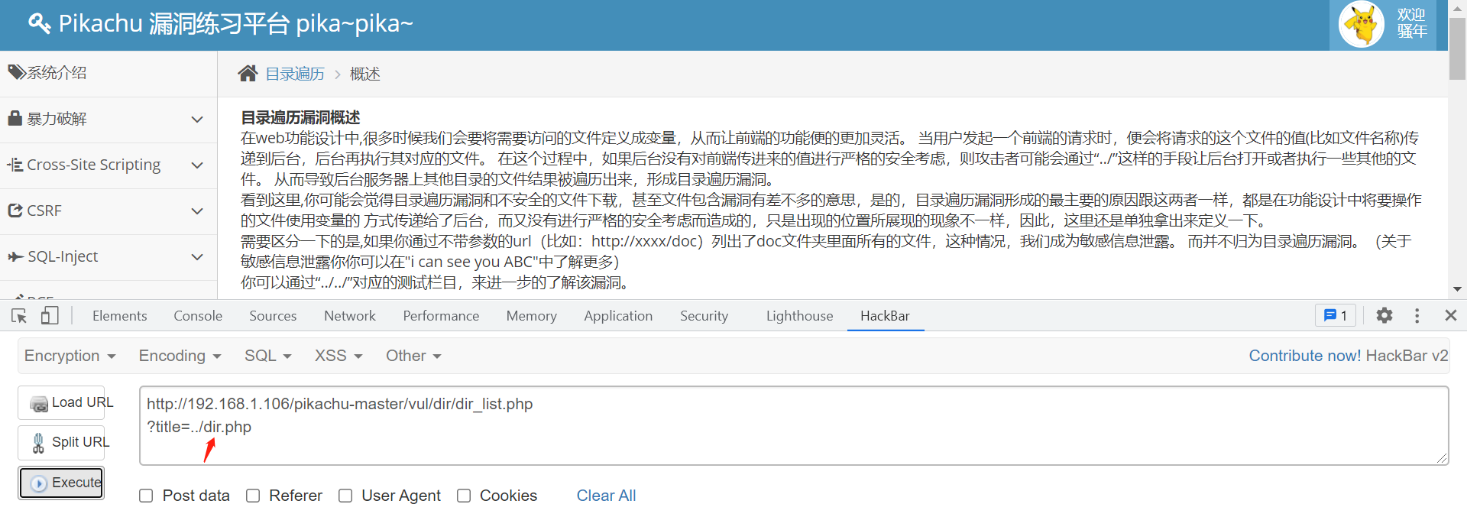Open the Pikachu avatar profile picture
This screenshot has width=1469, height=532.
[1362, 25]
